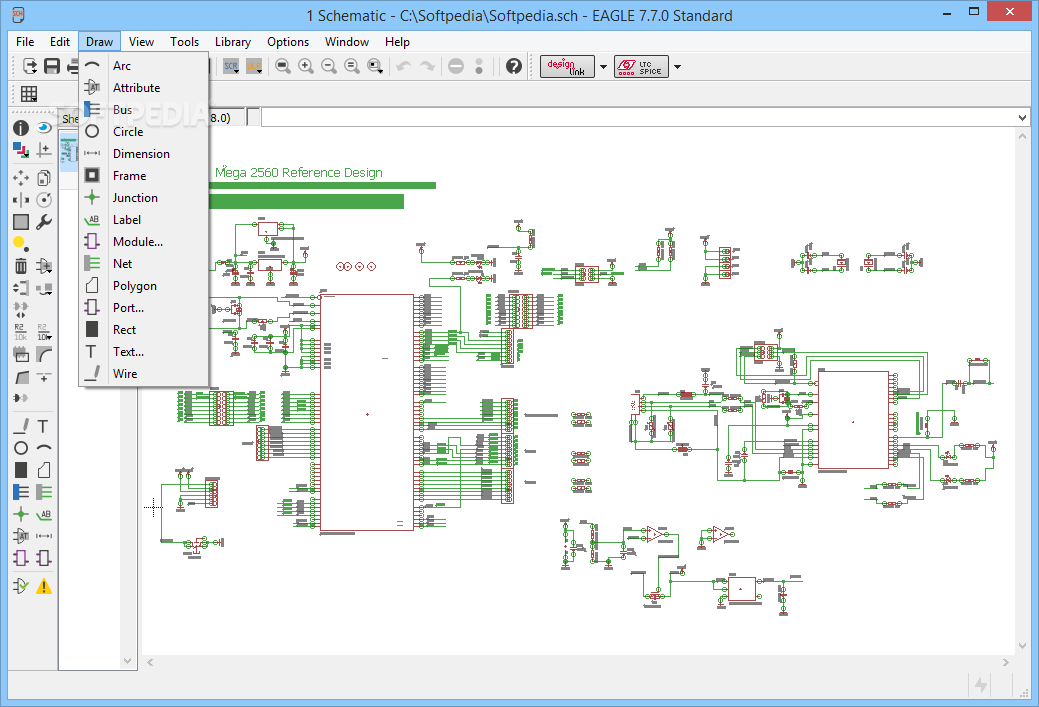Select the Group tool

21,222
